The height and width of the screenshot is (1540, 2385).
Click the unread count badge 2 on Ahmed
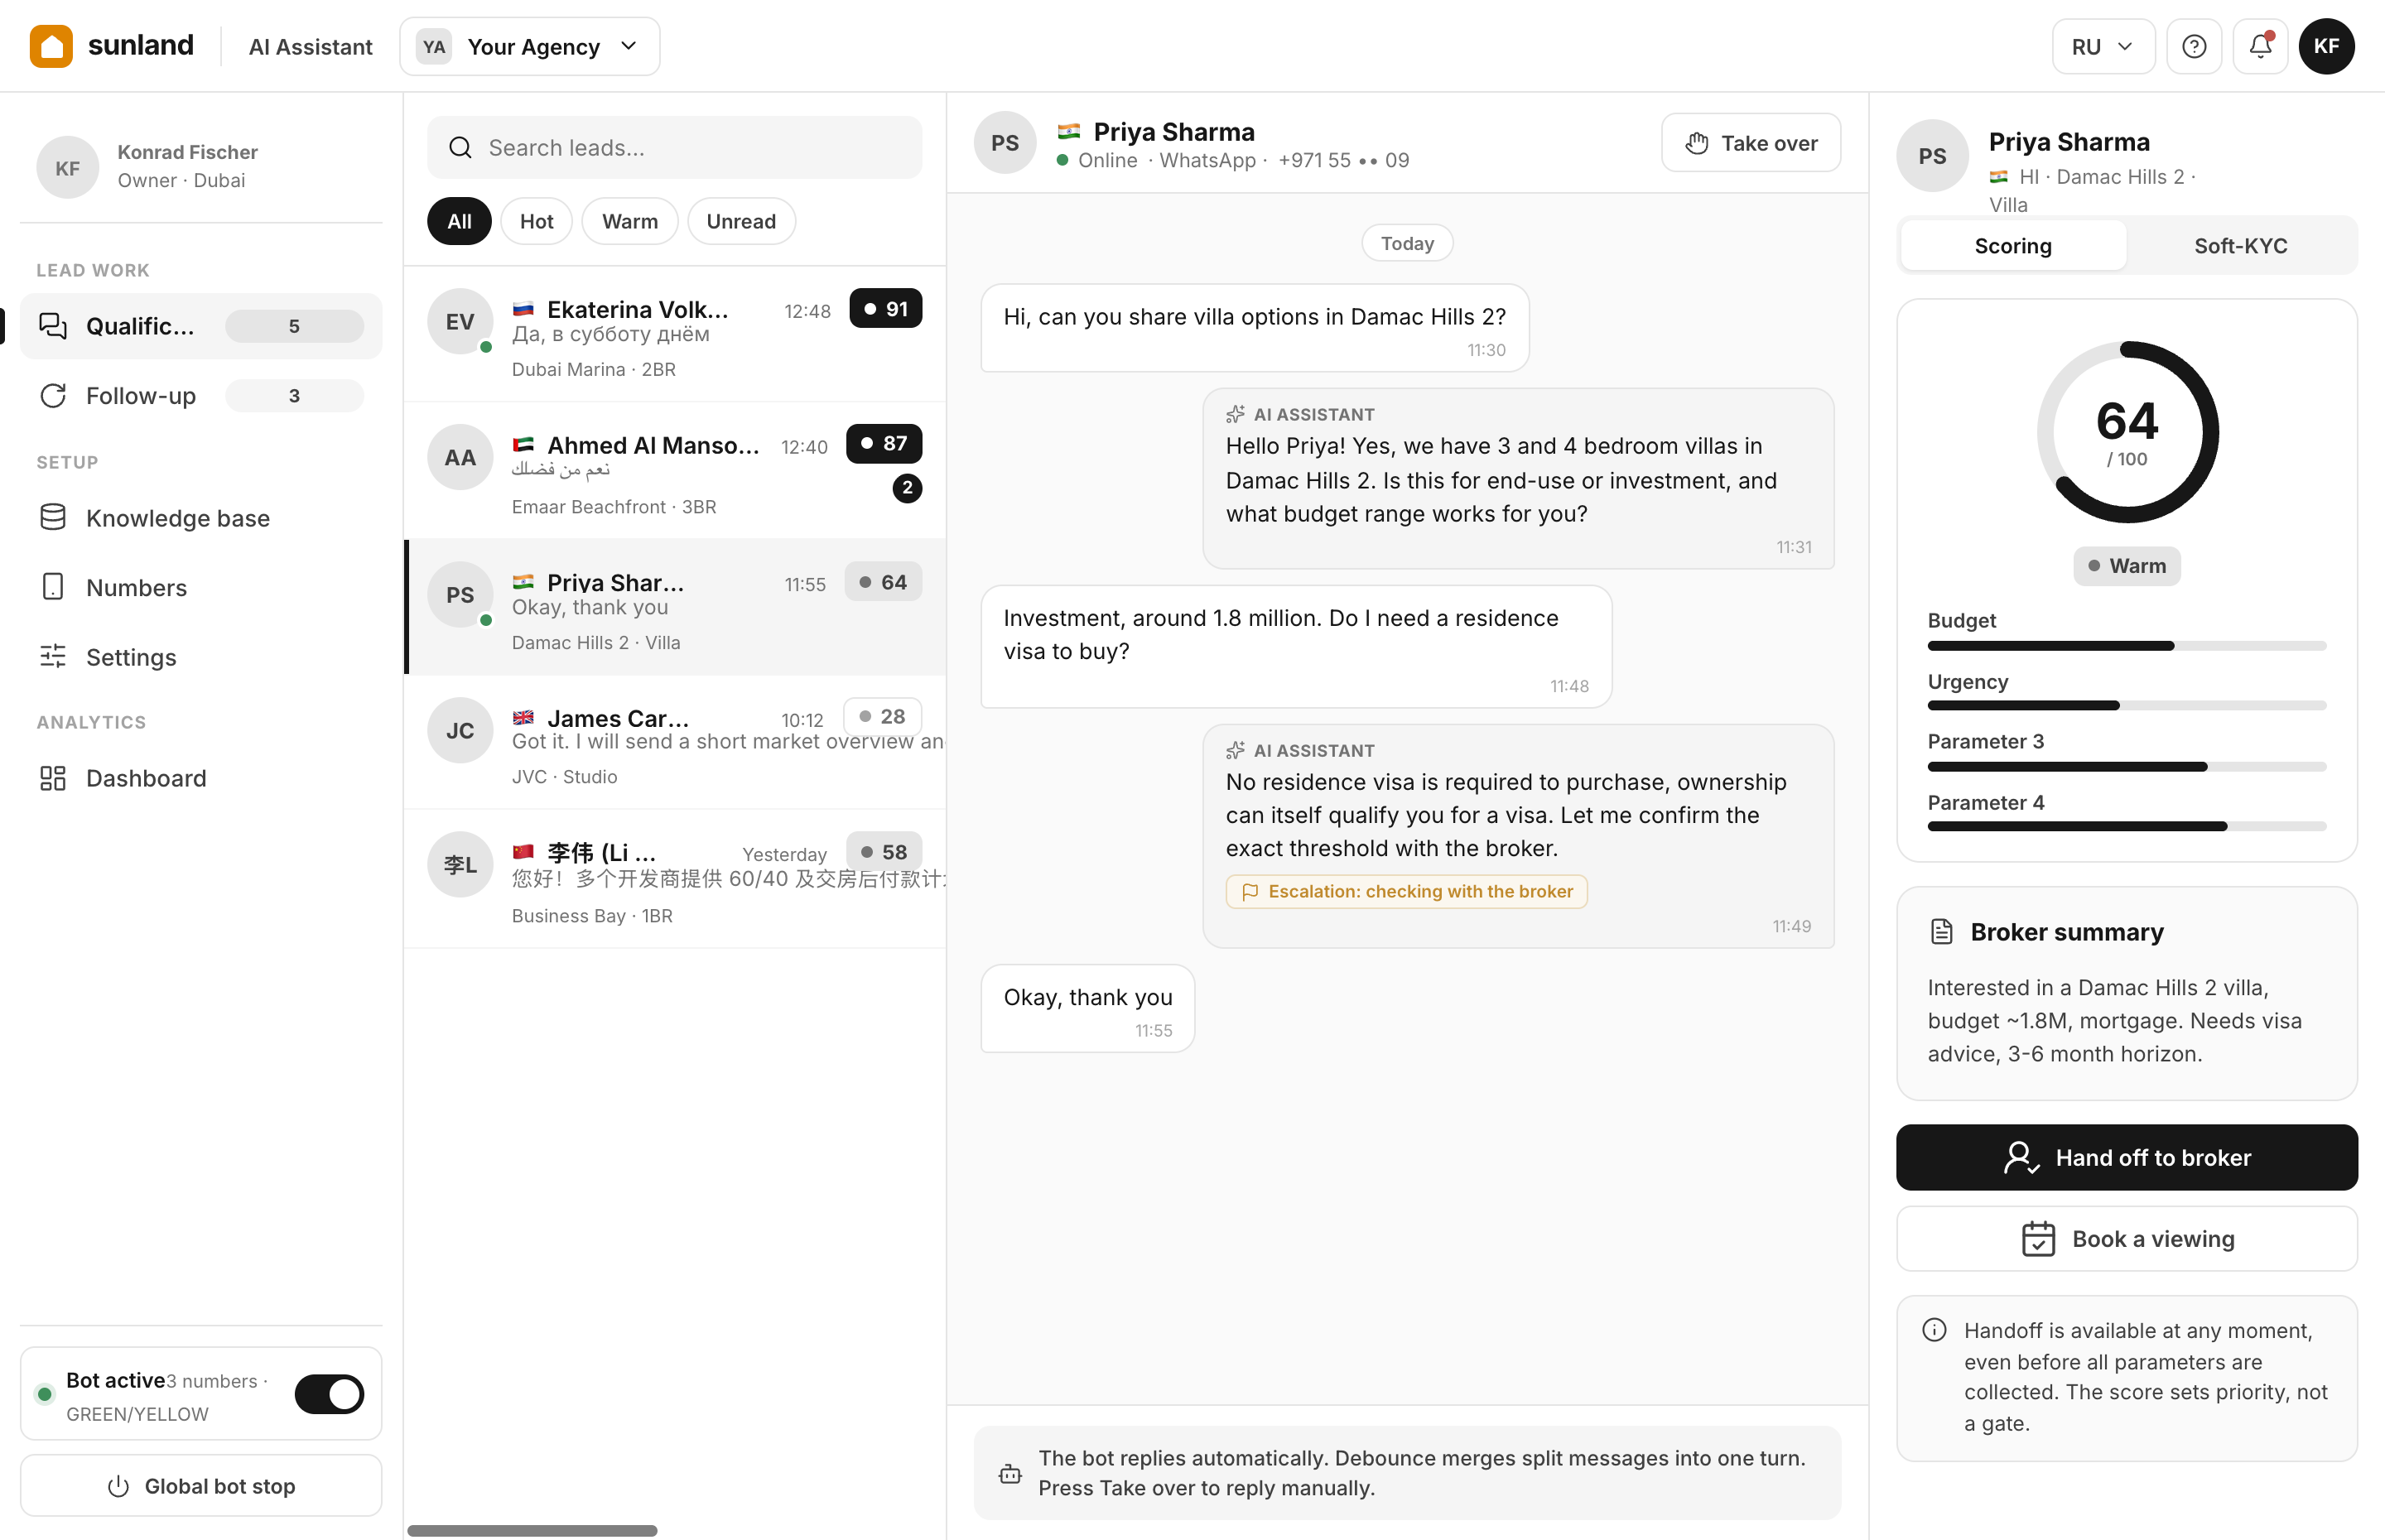907,488
